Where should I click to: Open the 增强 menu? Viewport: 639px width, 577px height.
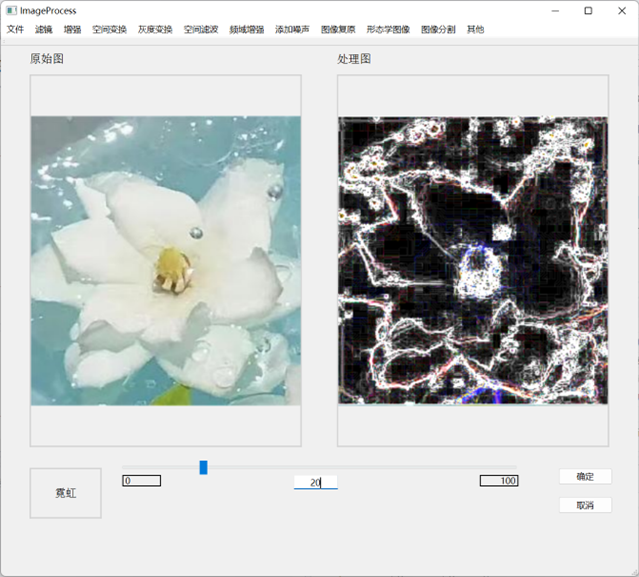tap(73, 30)
